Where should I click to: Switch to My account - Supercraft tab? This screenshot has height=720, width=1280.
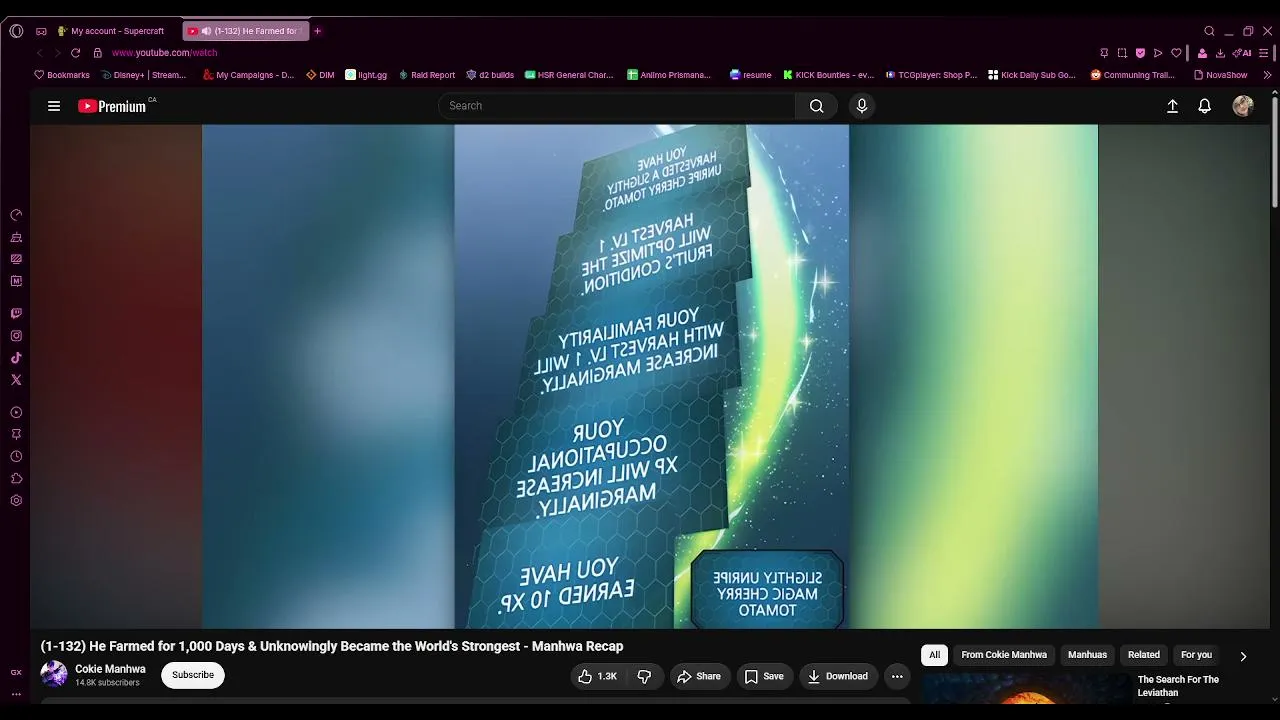pyautogui.click(x=111, y=31)
